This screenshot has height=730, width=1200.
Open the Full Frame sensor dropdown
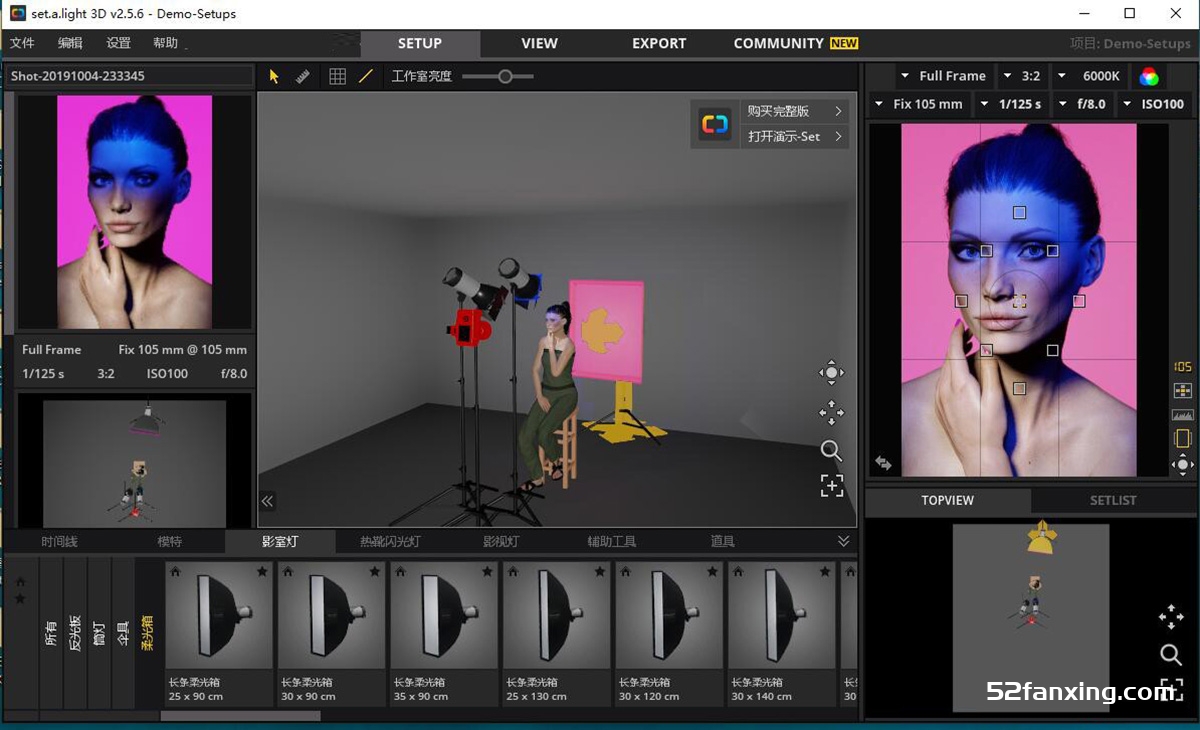[x=944, y=76]
